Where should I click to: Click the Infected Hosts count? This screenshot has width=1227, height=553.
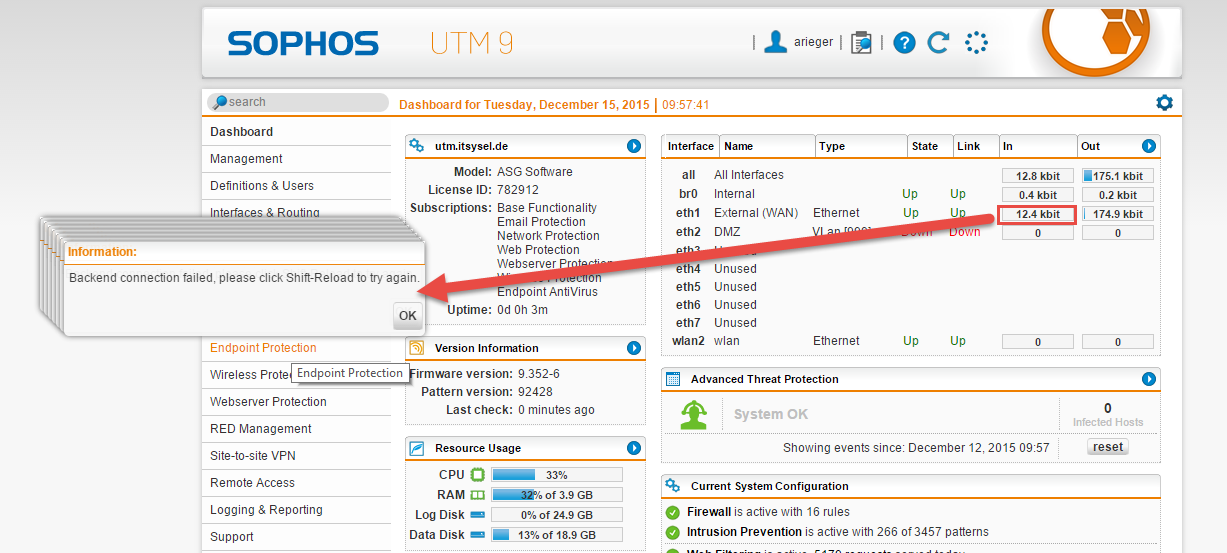pyautogui.click(x=1107, y=408)
